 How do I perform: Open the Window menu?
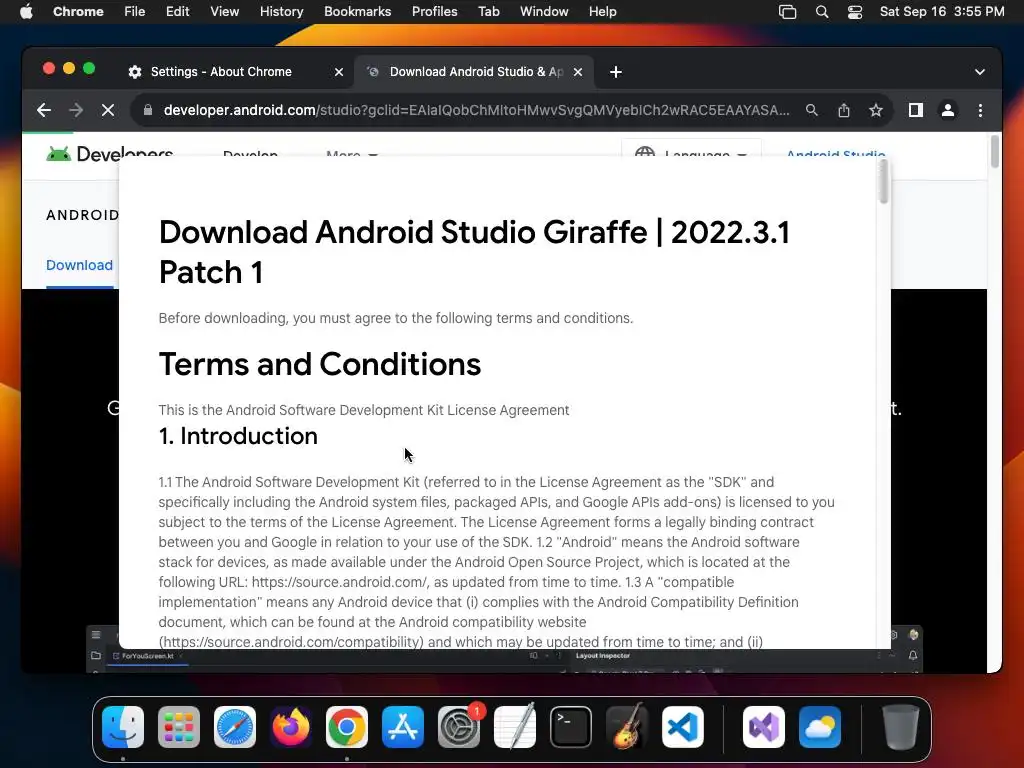544,12
